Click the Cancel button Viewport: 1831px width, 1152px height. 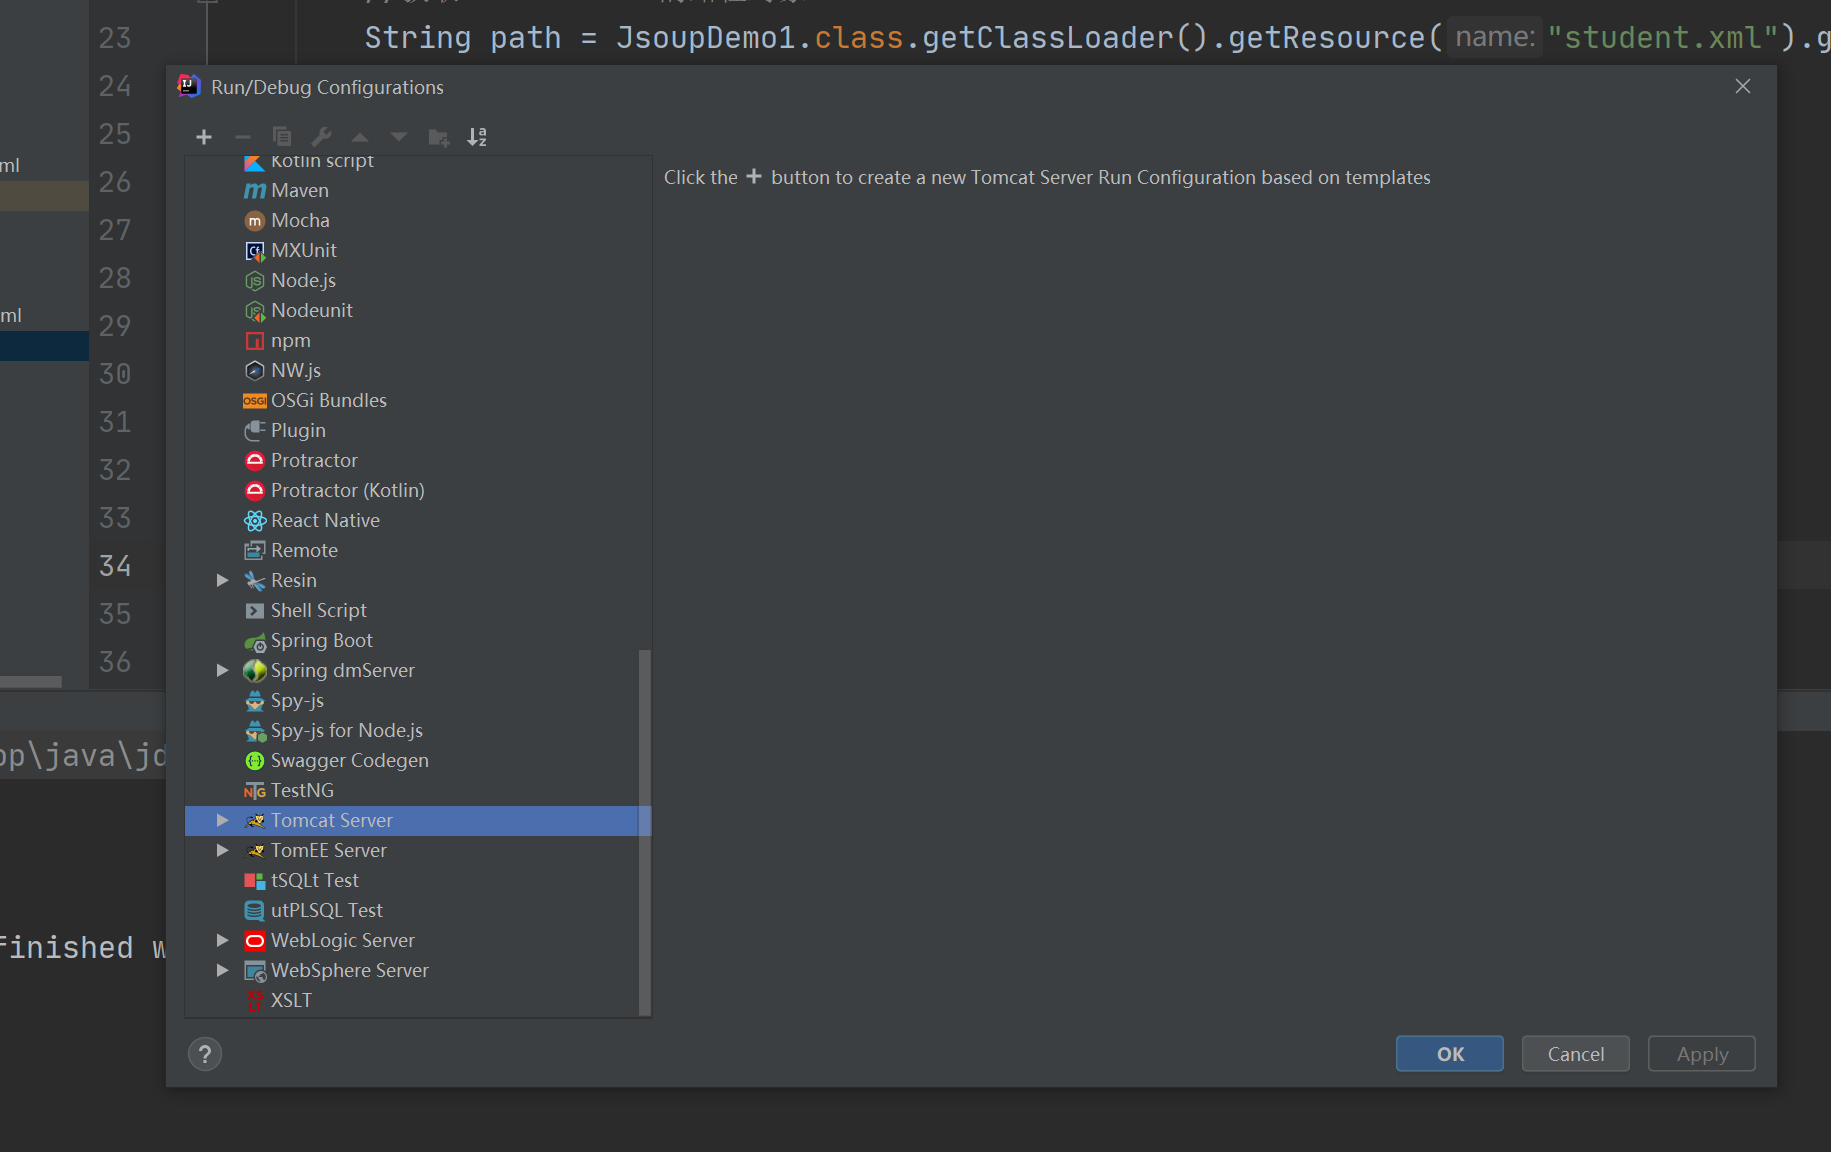pyautogui.click(x=1575, y=1054)
